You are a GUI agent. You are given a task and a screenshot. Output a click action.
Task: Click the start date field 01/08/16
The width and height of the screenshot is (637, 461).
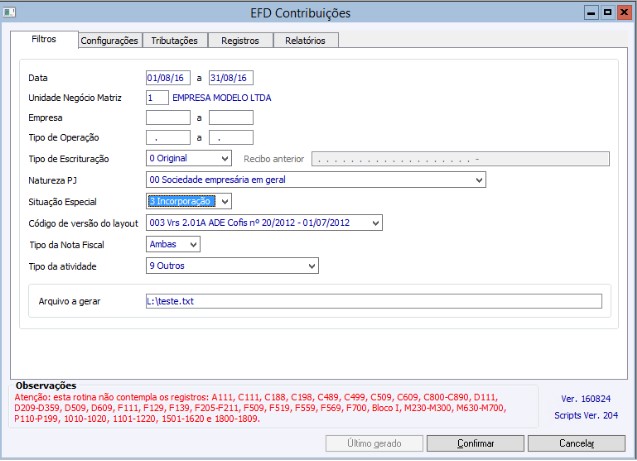pyautogui.click(x=168, y=78)
